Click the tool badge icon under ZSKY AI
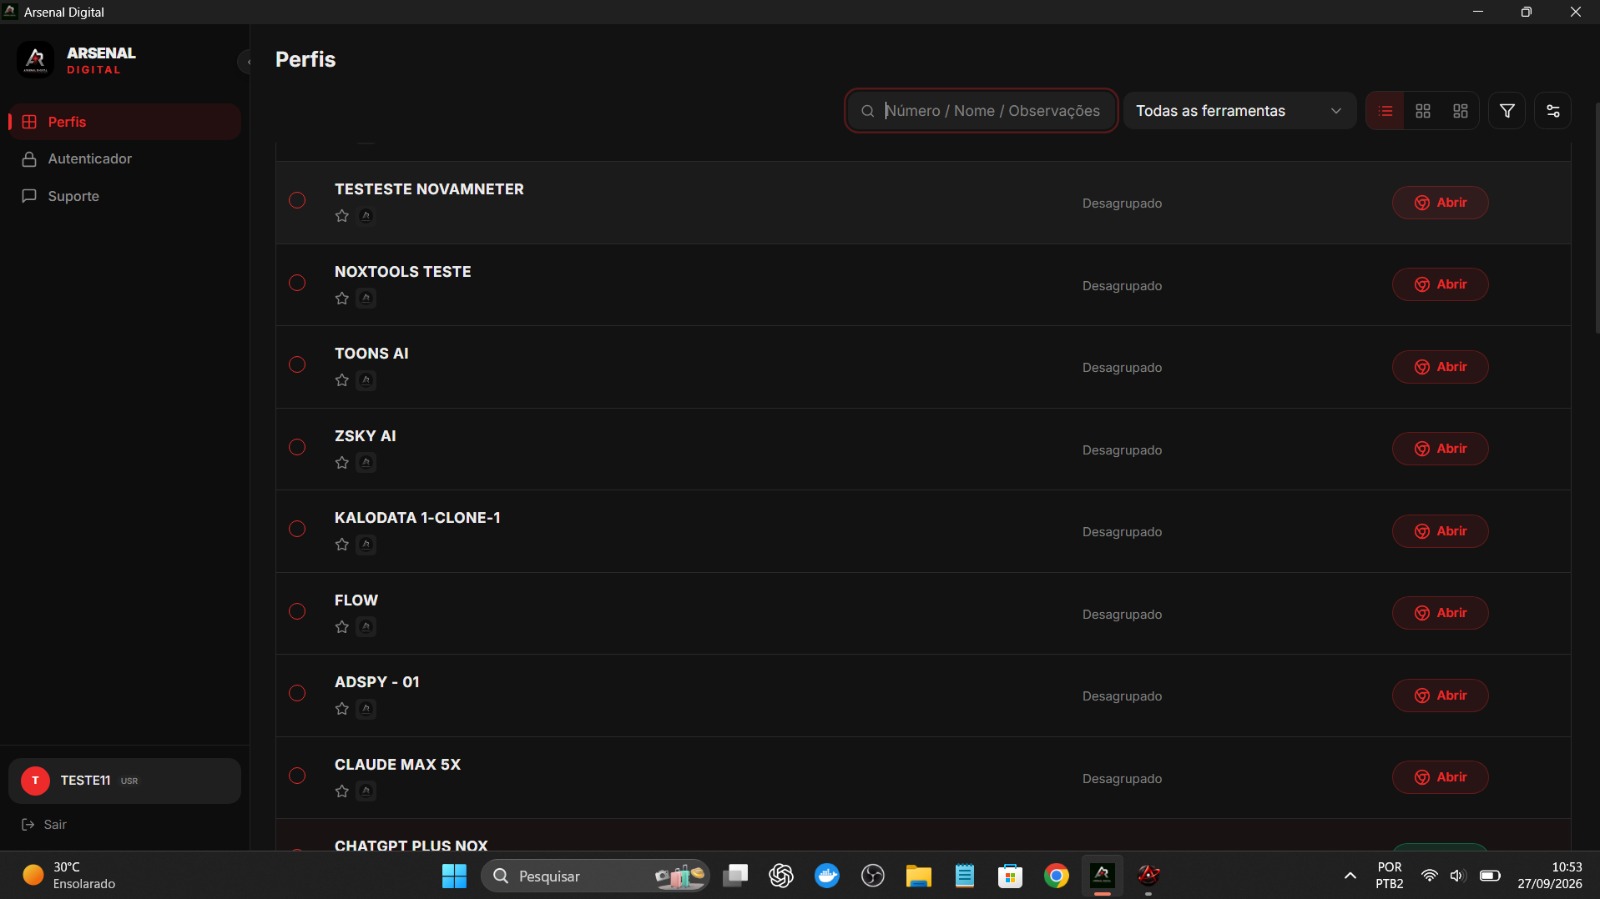Viewport: 1600px width, 899px height. click(366, 463)
